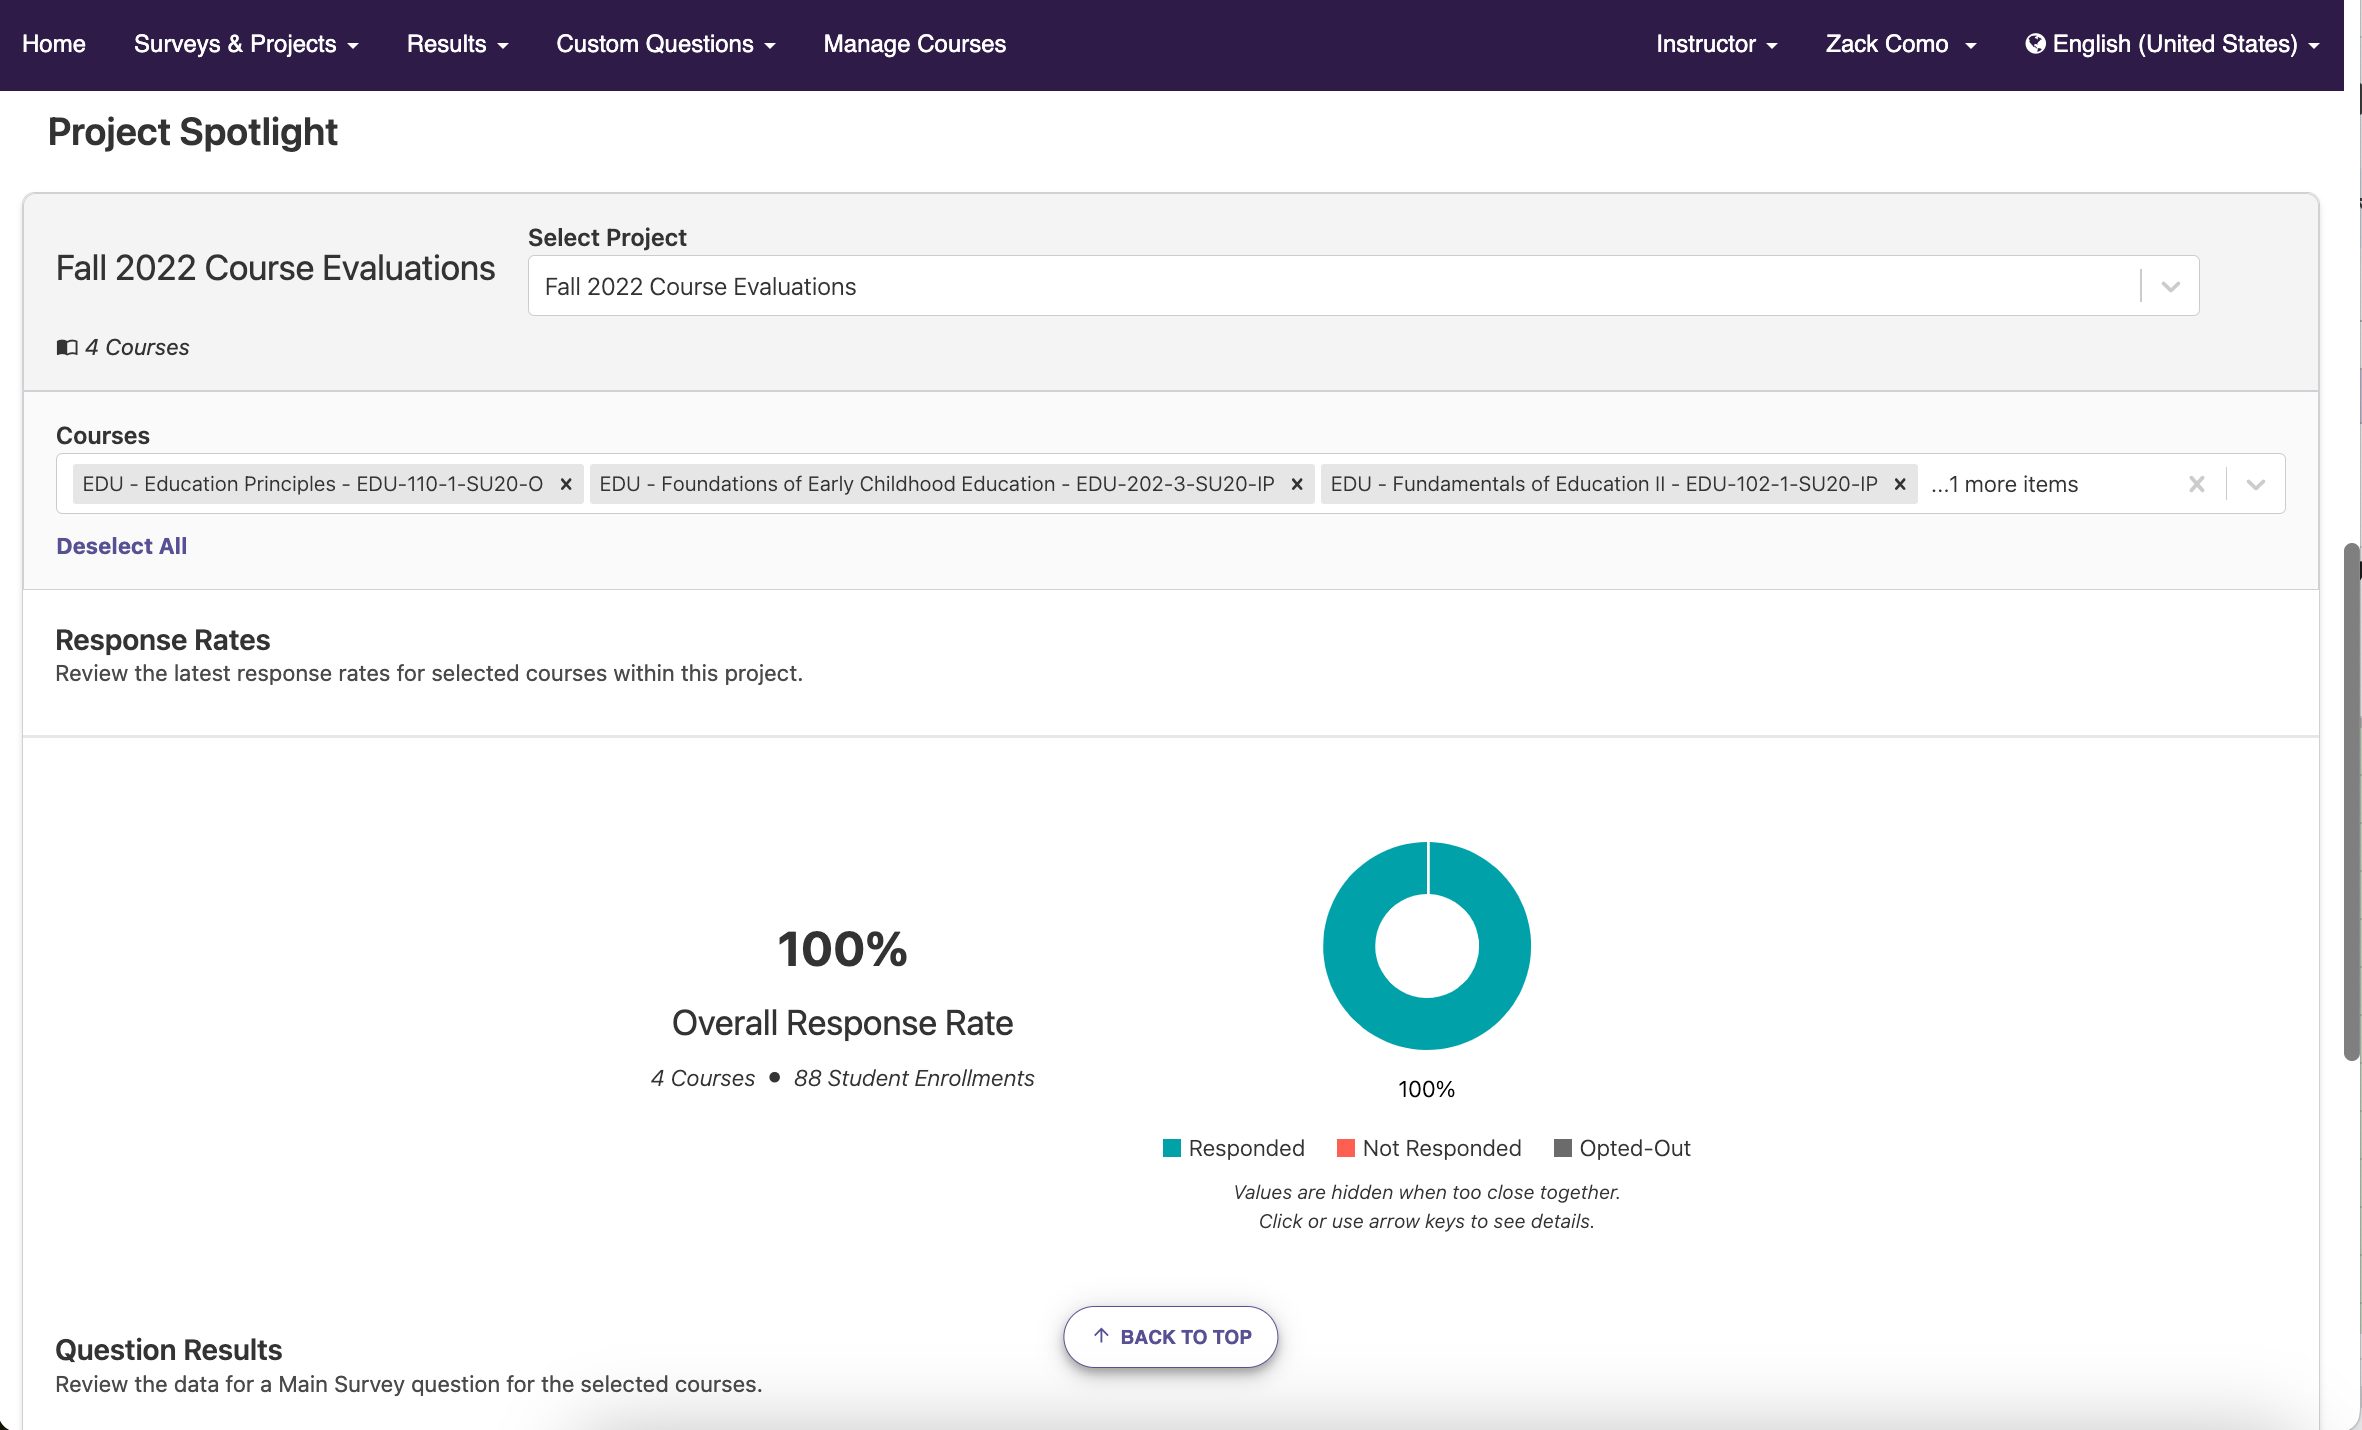Image resolution: width=2362 pixels, height=1430 pixels.
Task: Click Deselect All link
Action: (121, 546)
